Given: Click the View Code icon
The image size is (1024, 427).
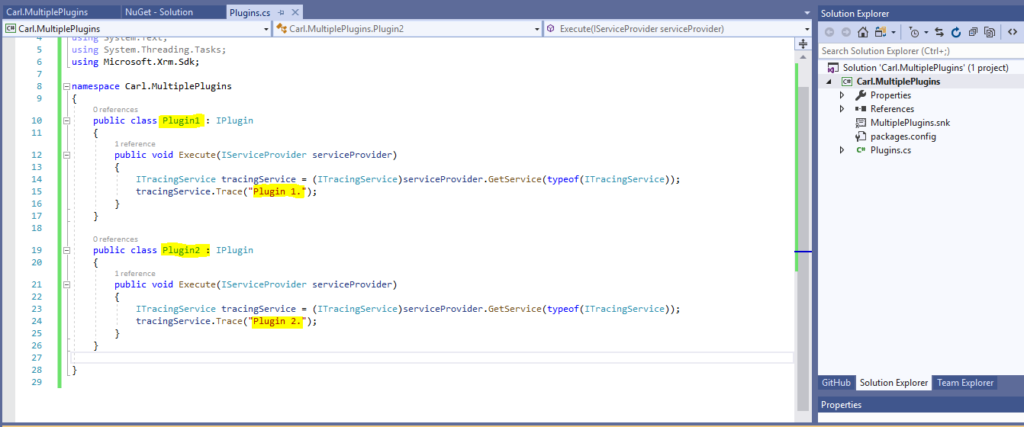Looking at the screenshot, I should [1012, 32].
